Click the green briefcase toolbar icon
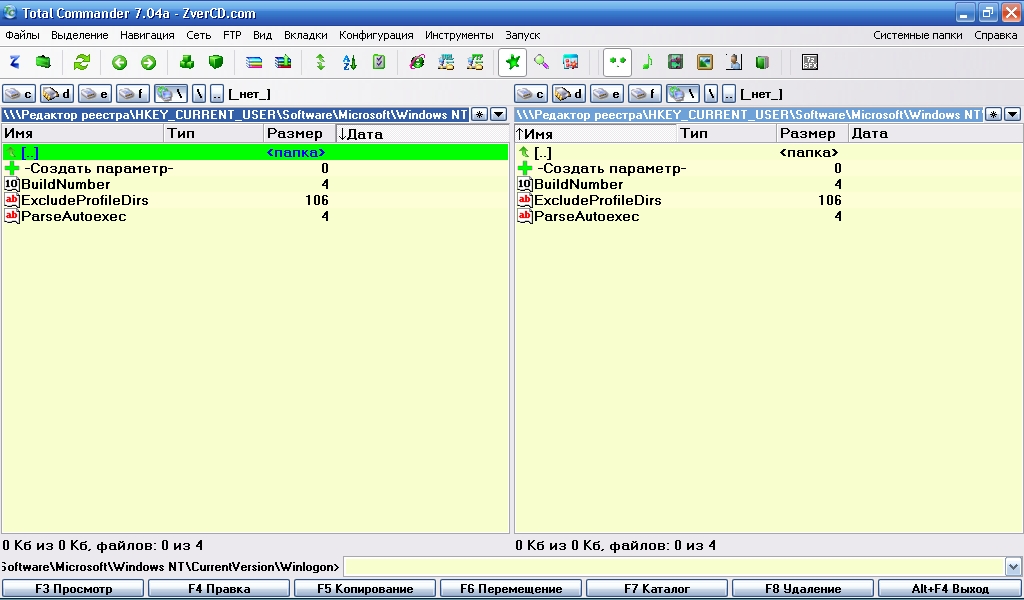Screen dimensions: 1024x600 [x=43, y=62]
